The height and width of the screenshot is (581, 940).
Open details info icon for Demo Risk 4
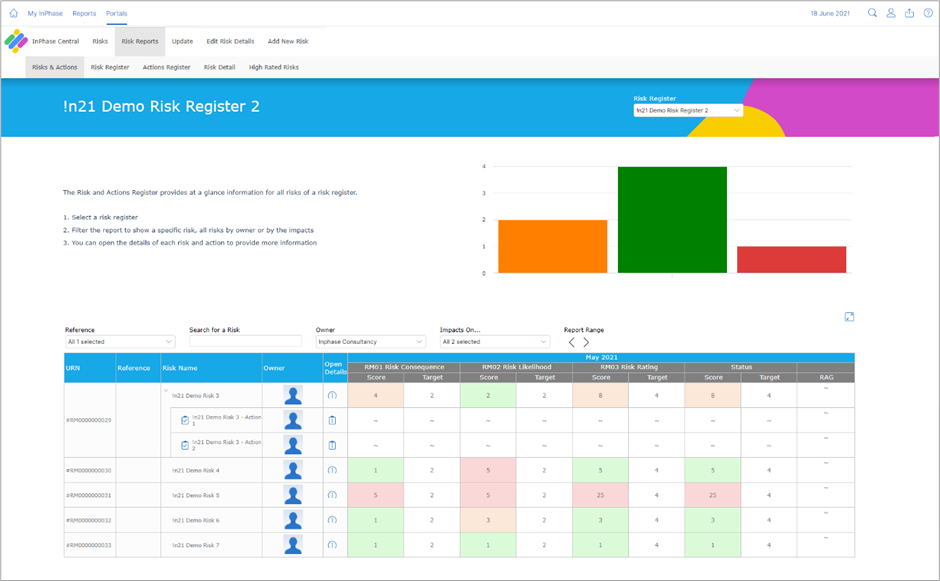point(332,470)
